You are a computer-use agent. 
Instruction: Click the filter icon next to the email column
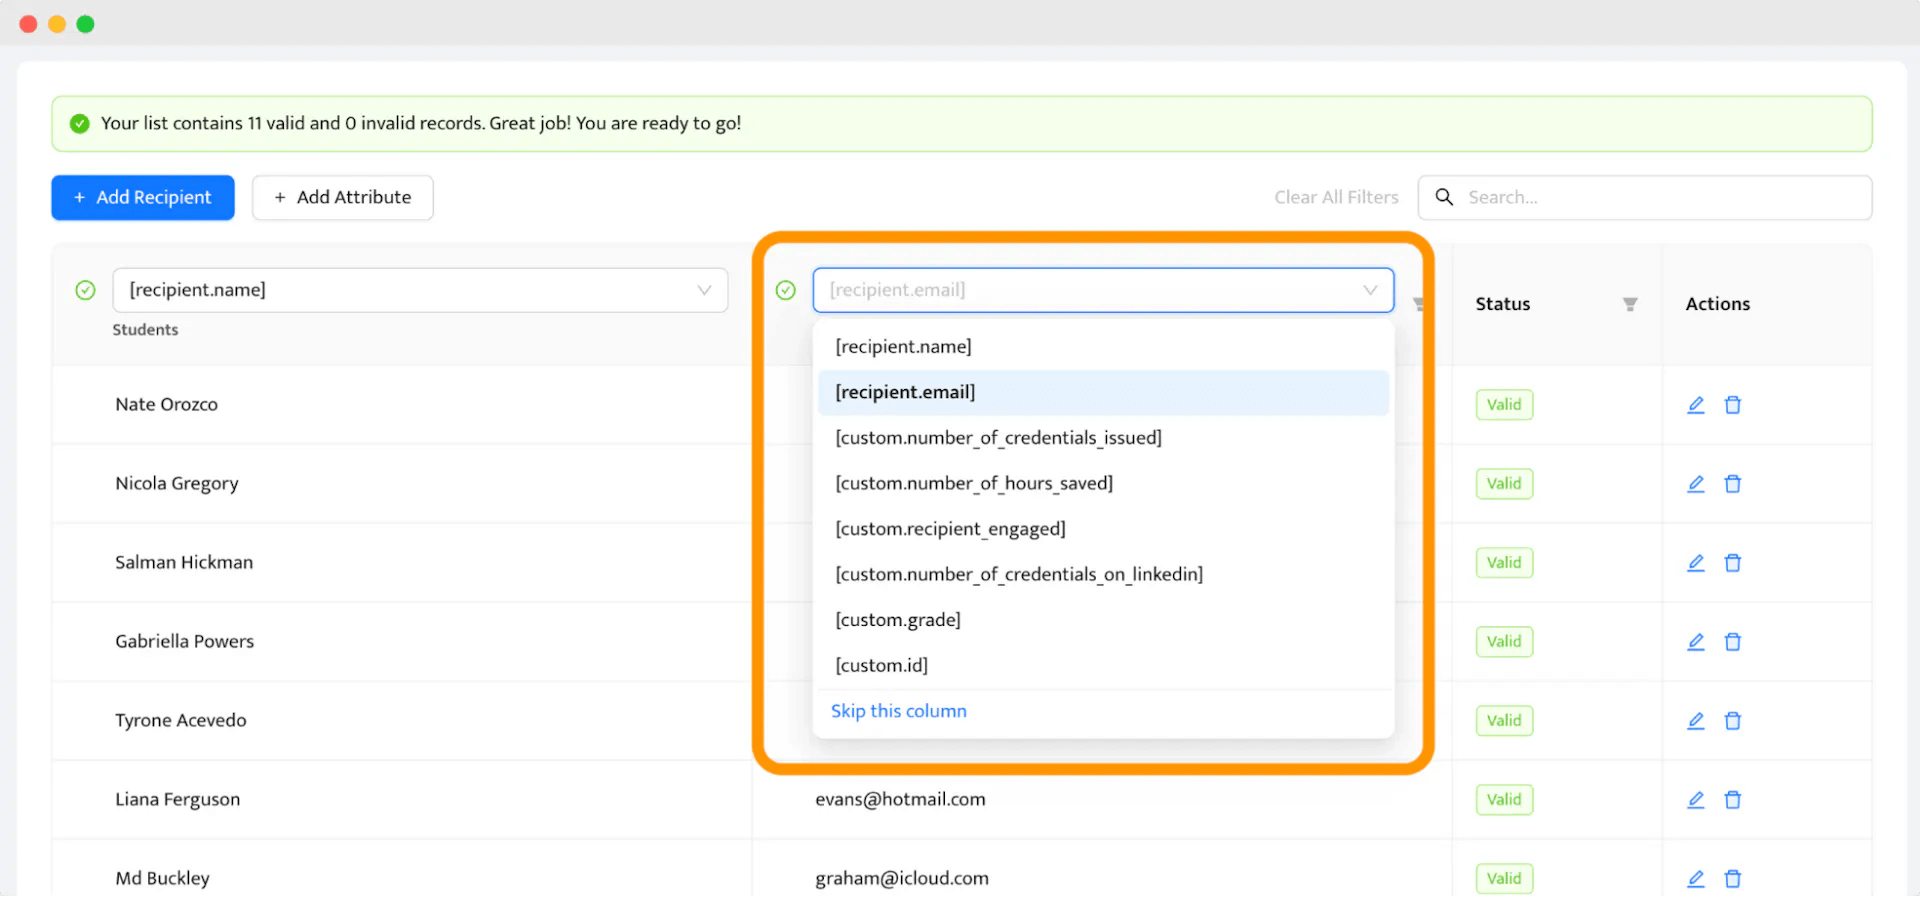tap(1418, 304)
